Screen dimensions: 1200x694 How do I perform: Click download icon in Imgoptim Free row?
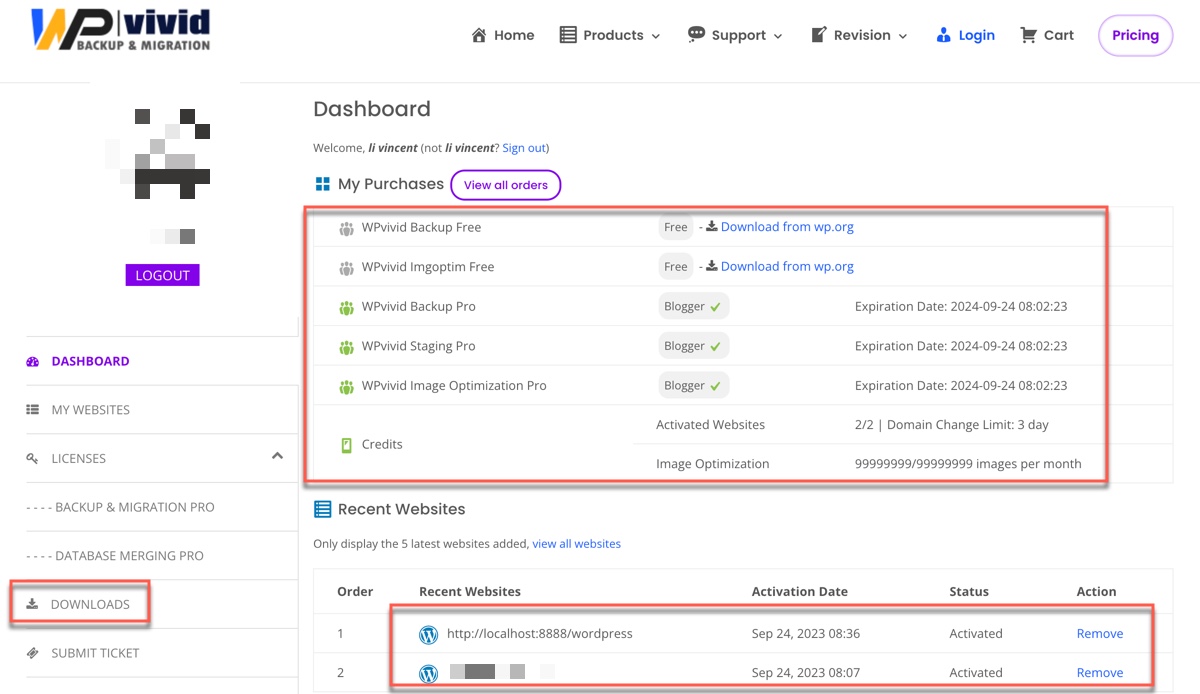[x=711, y=266]
